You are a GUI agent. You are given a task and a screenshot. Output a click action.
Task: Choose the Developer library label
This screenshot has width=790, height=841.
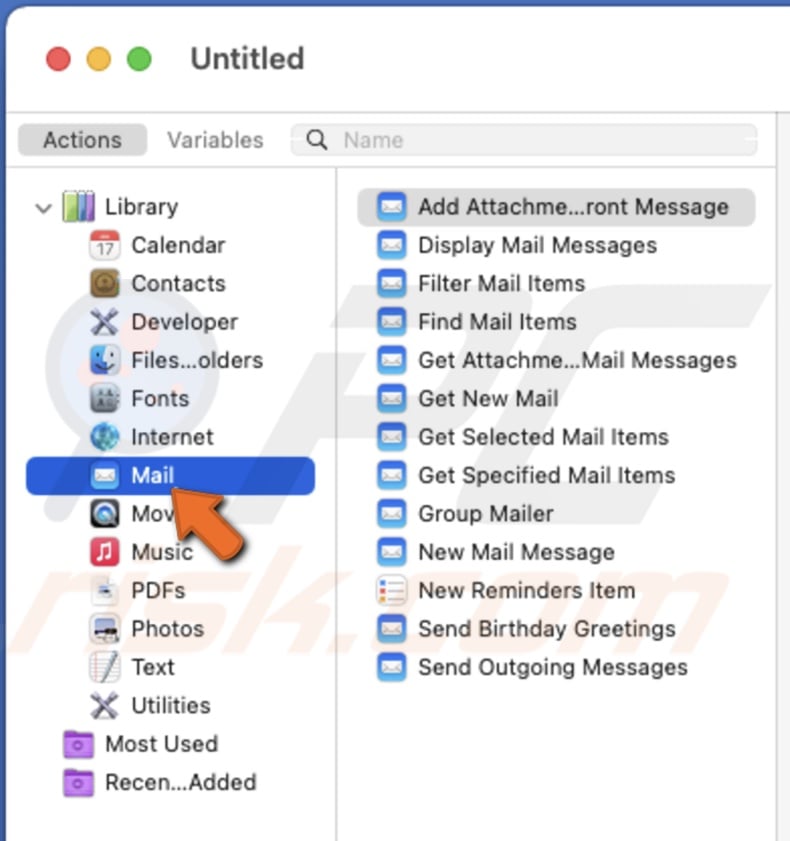[x=184, y=322]
